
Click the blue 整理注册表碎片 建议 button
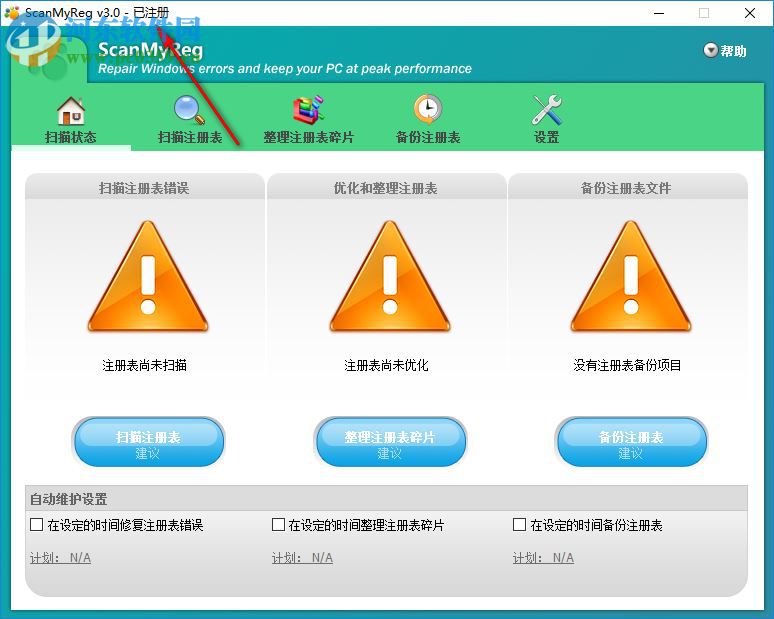pyautogui.click(x=390, y=442)
